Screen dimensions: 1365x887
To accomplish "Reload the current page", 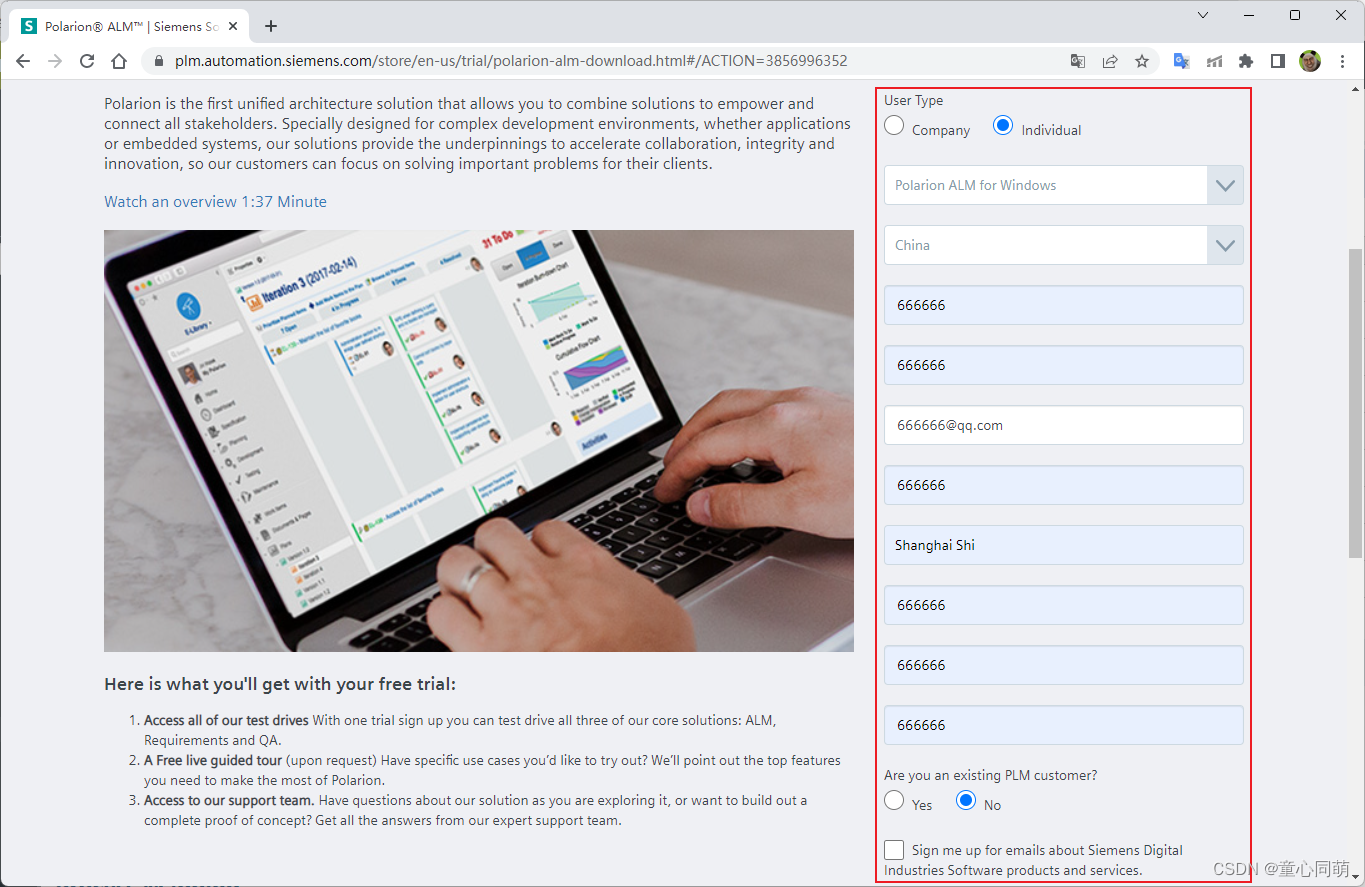I will (x=87, y=61).
